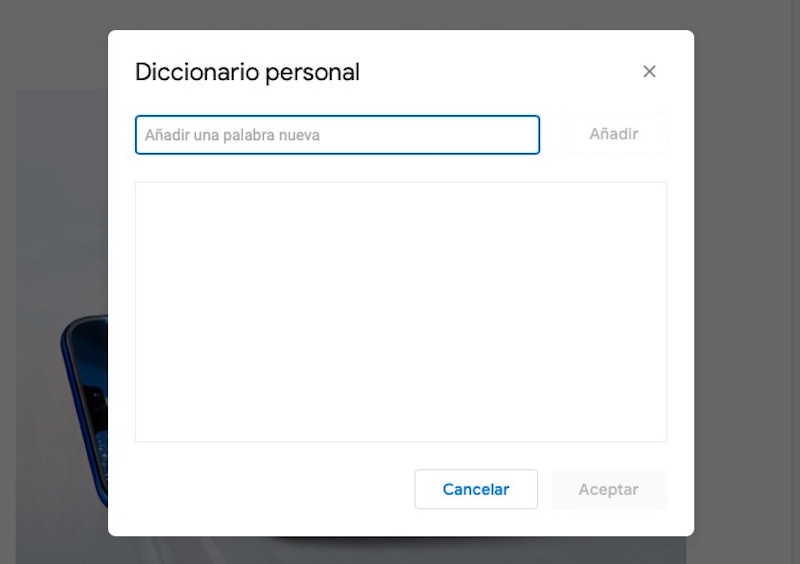Click the top border of the word list
This screenshot has width=800, height=564.
tap(400, 182)
